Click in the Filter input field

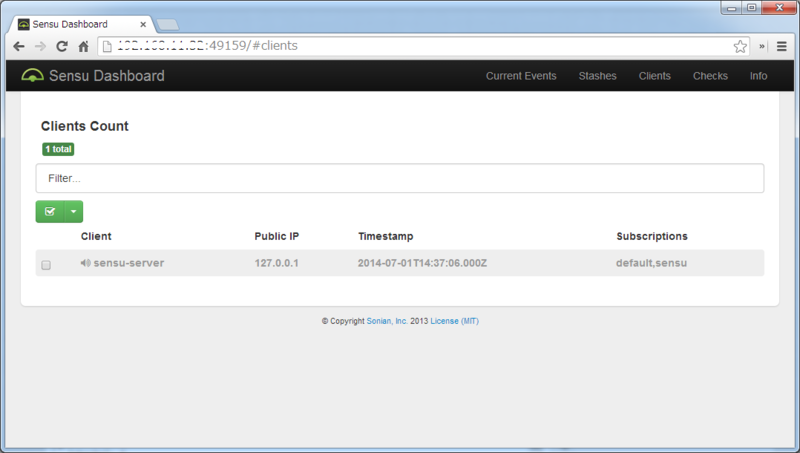pyautogui.click(x=399, y=178)
